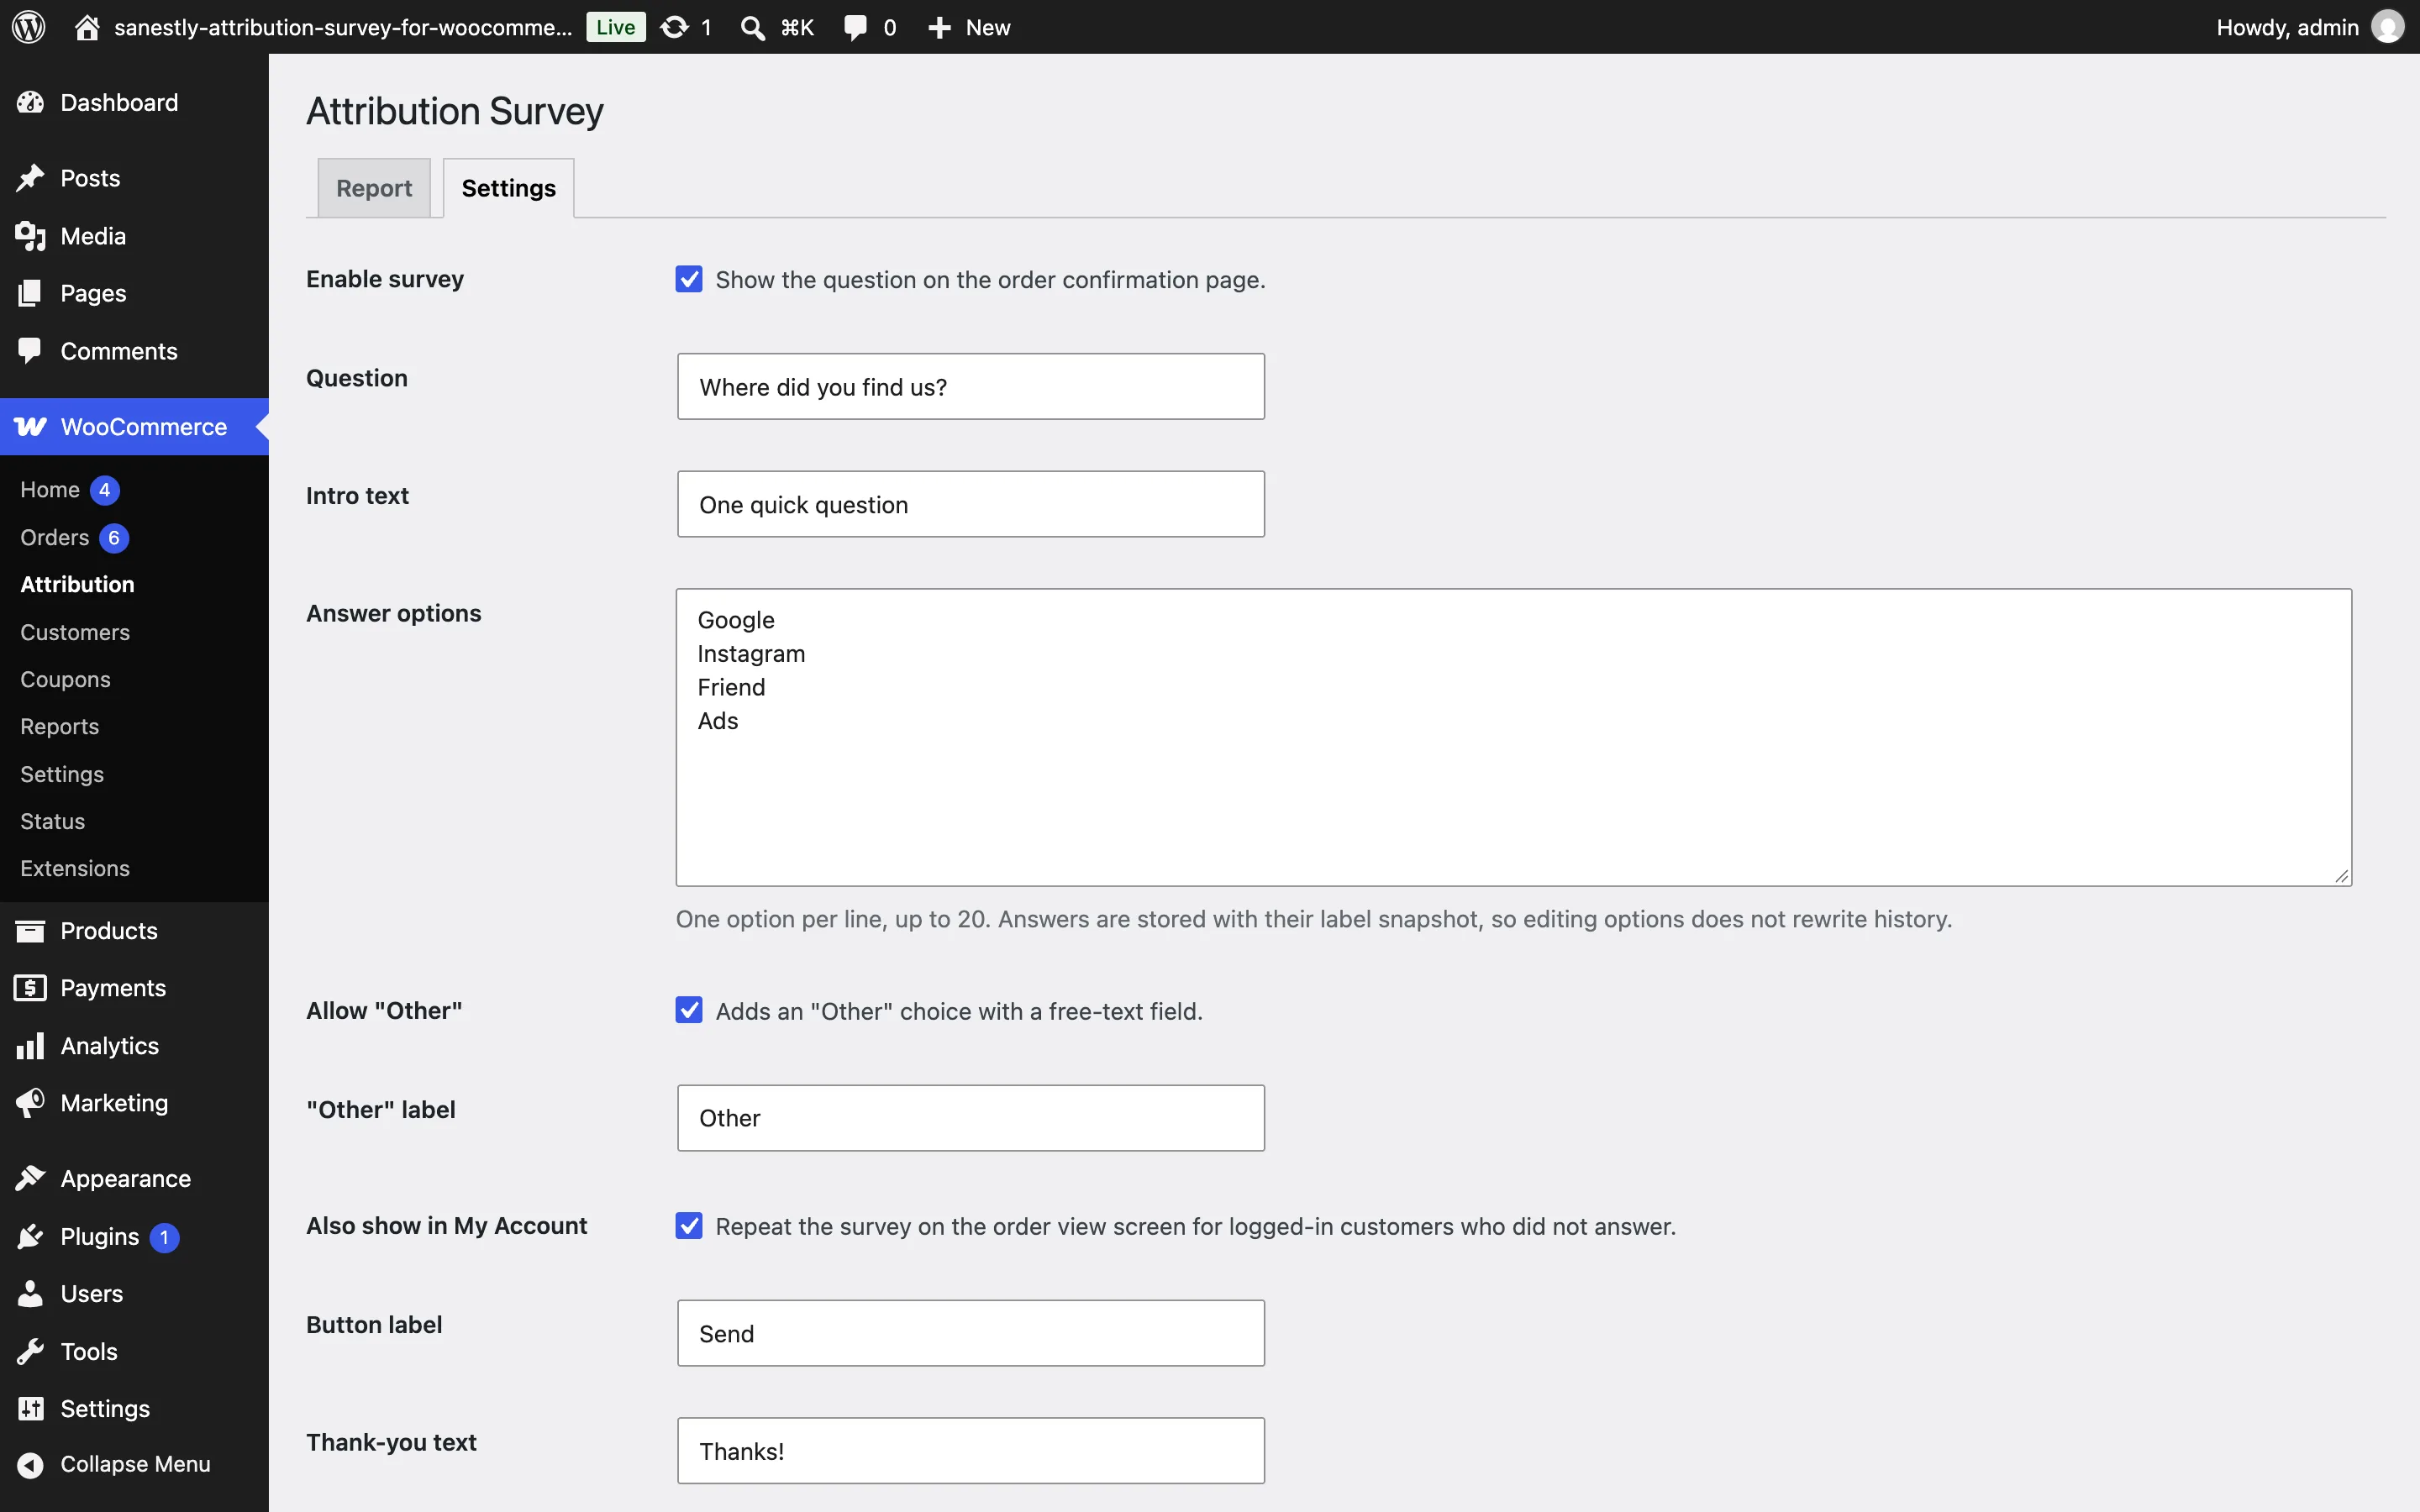Click into the Question text field
Viewport: 2420px width, 1512px height.
[x=970, y=387]
